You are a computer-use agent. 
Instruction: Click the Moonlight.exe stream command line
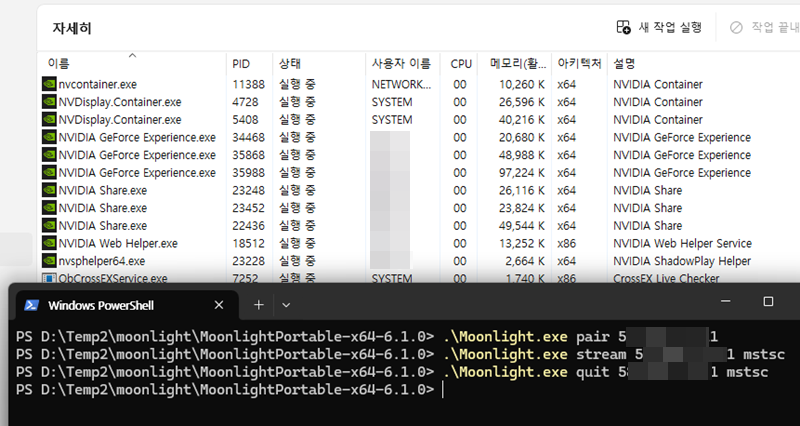pos(400,354)
